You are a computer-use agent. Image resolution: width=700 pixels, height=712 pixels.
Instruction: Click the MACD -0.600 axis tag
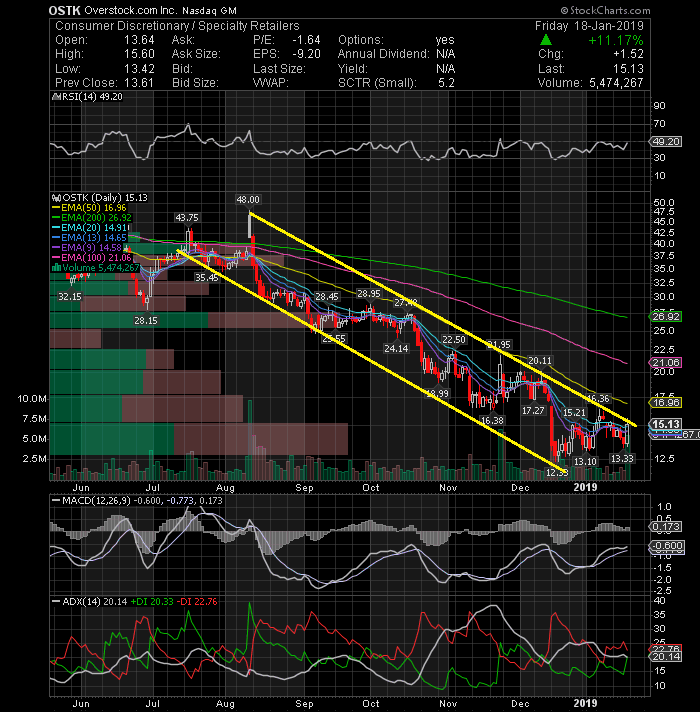pyautogui.click(x=666, y=546)
